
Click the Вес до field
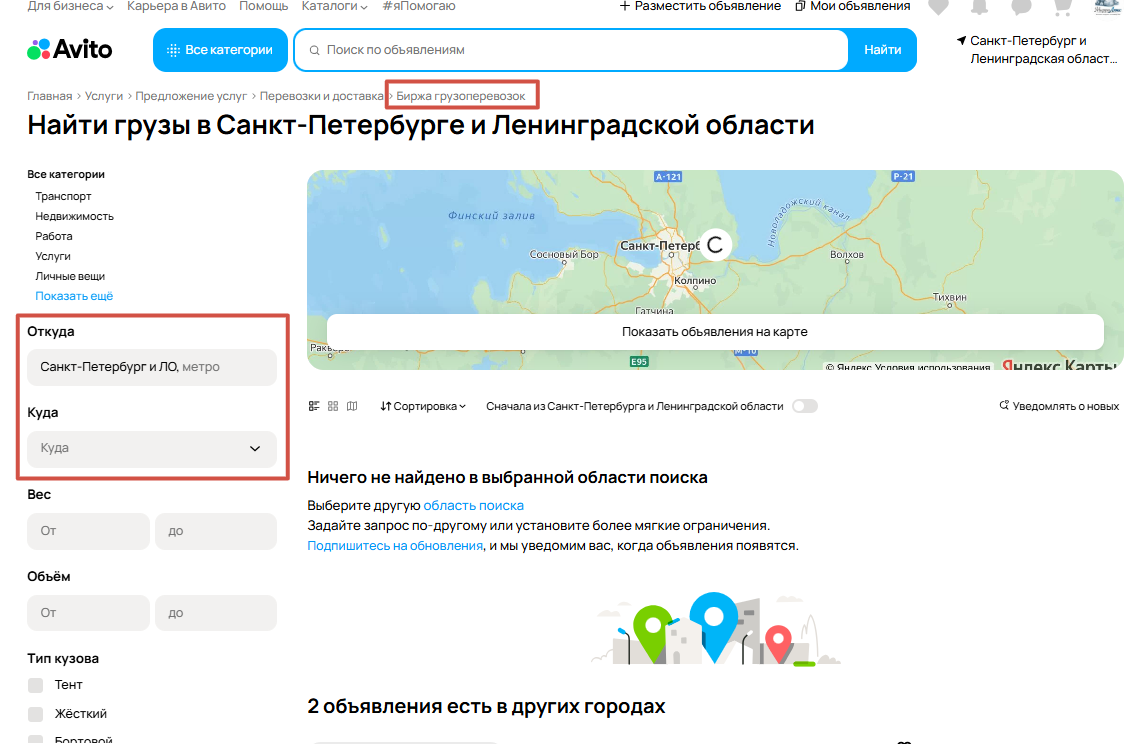click(x=215, y=531)
